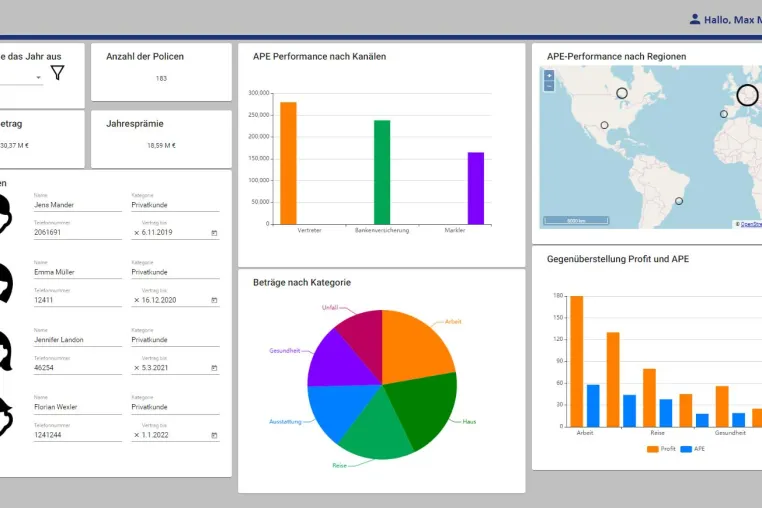This screenshot has width=762, height=508.
Task: Select the map marker over Texas
Action: pos(604,125)
